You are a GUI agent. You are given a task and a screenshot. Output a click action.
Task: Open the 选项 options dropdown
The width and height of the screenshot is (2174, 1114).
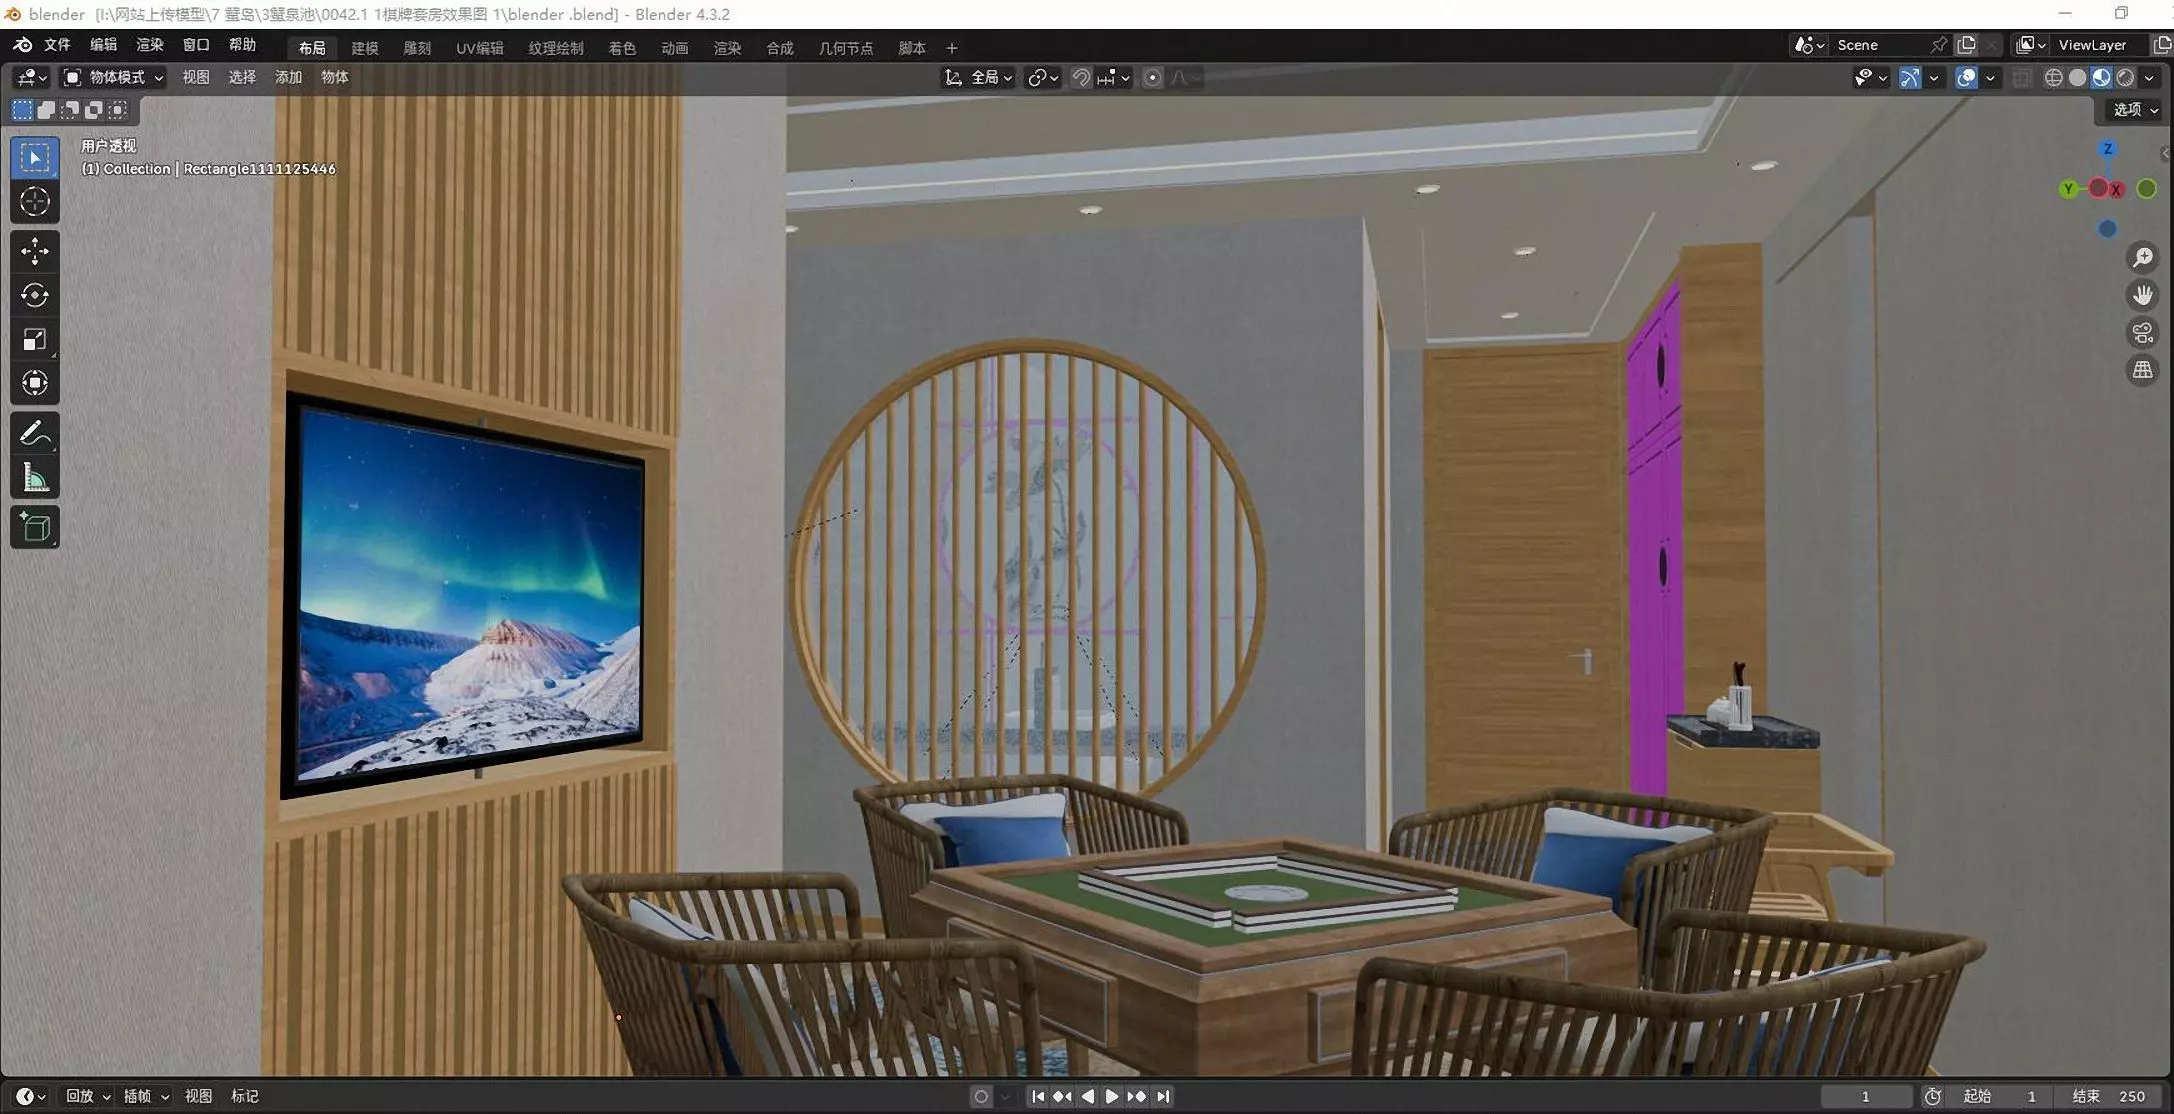(x=2135, y=110)
